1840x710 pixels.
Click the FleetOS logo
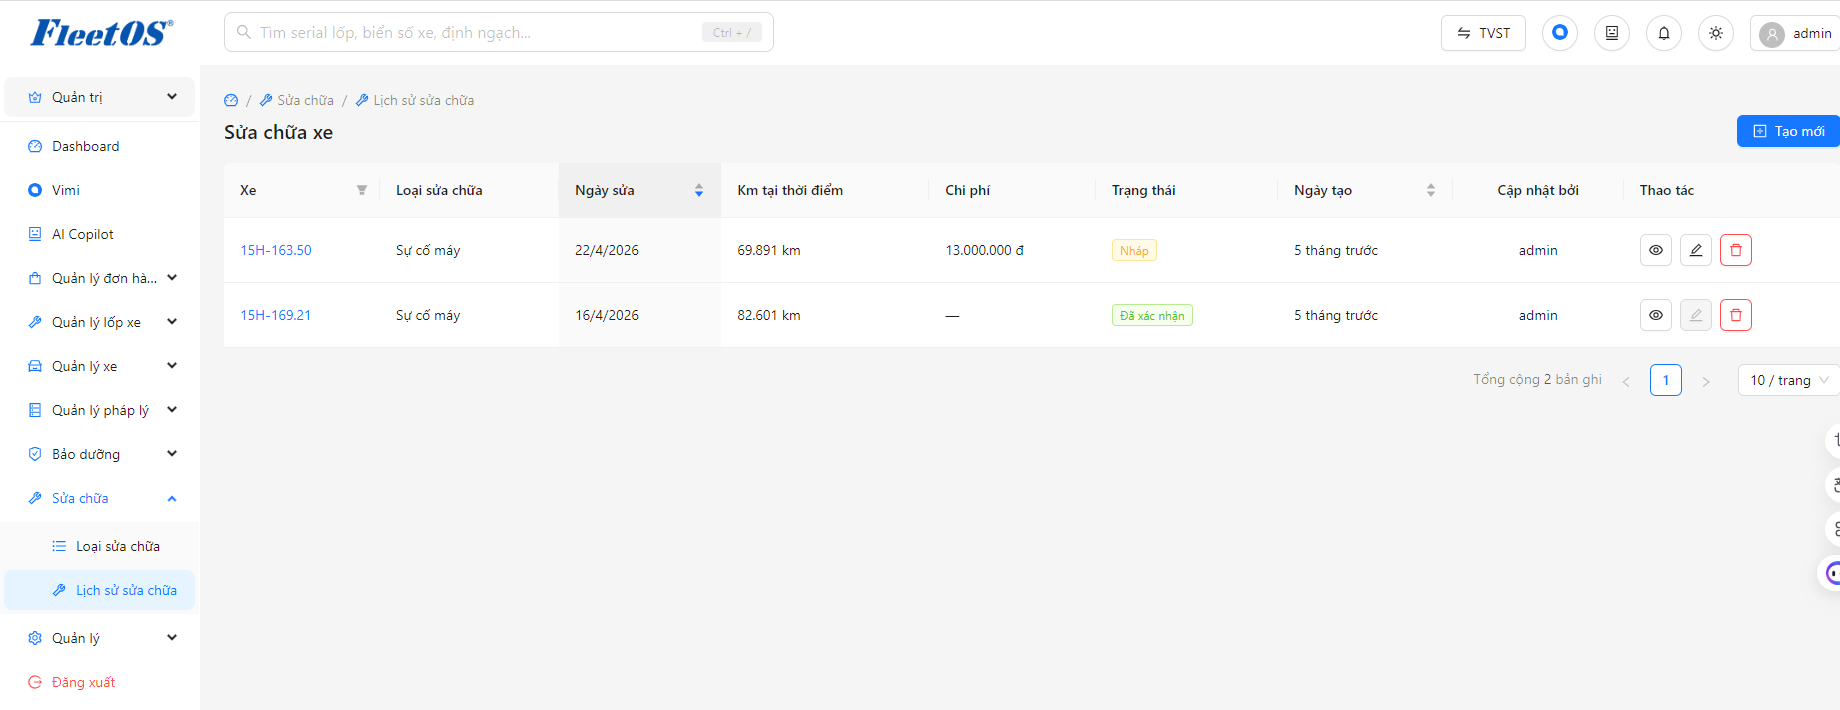coord(101,33)
